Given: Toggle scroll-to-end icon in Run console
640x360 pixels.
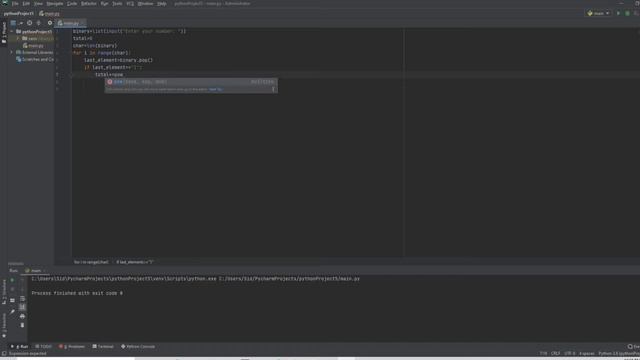Looking at the screenshot, I should [x=22, y=307].
